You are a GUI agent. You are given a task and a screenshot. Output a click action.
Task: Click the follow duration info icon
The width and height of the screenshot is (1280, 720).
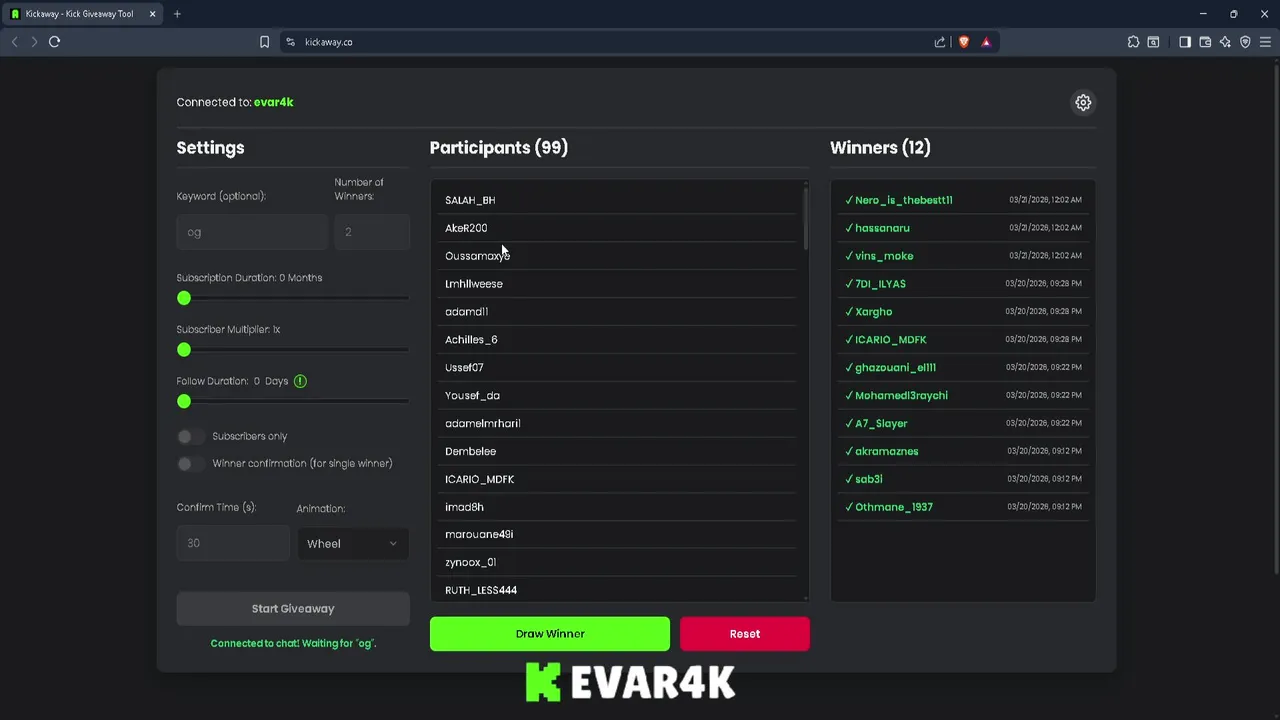300,381
